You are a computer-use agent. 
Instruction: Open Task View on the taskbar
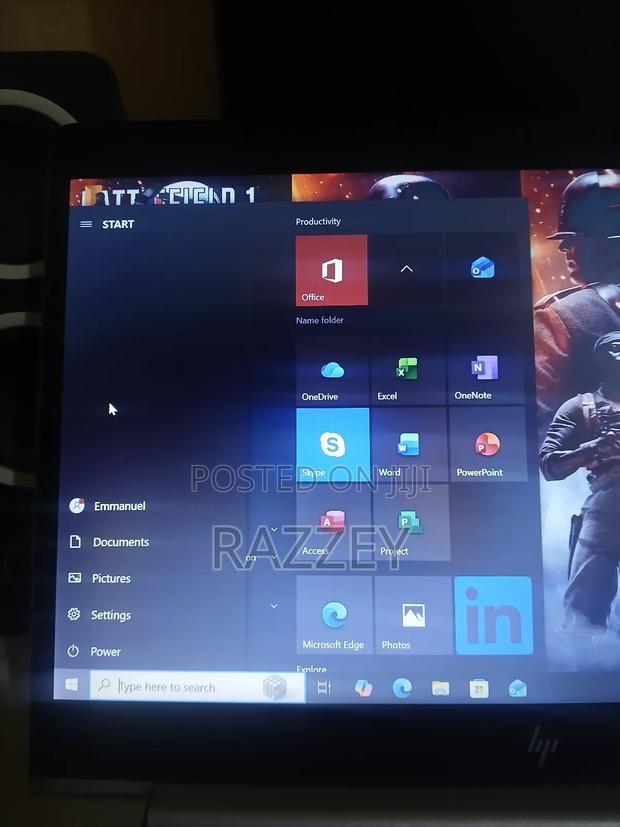pyautogui.click(x=324, y=688)
